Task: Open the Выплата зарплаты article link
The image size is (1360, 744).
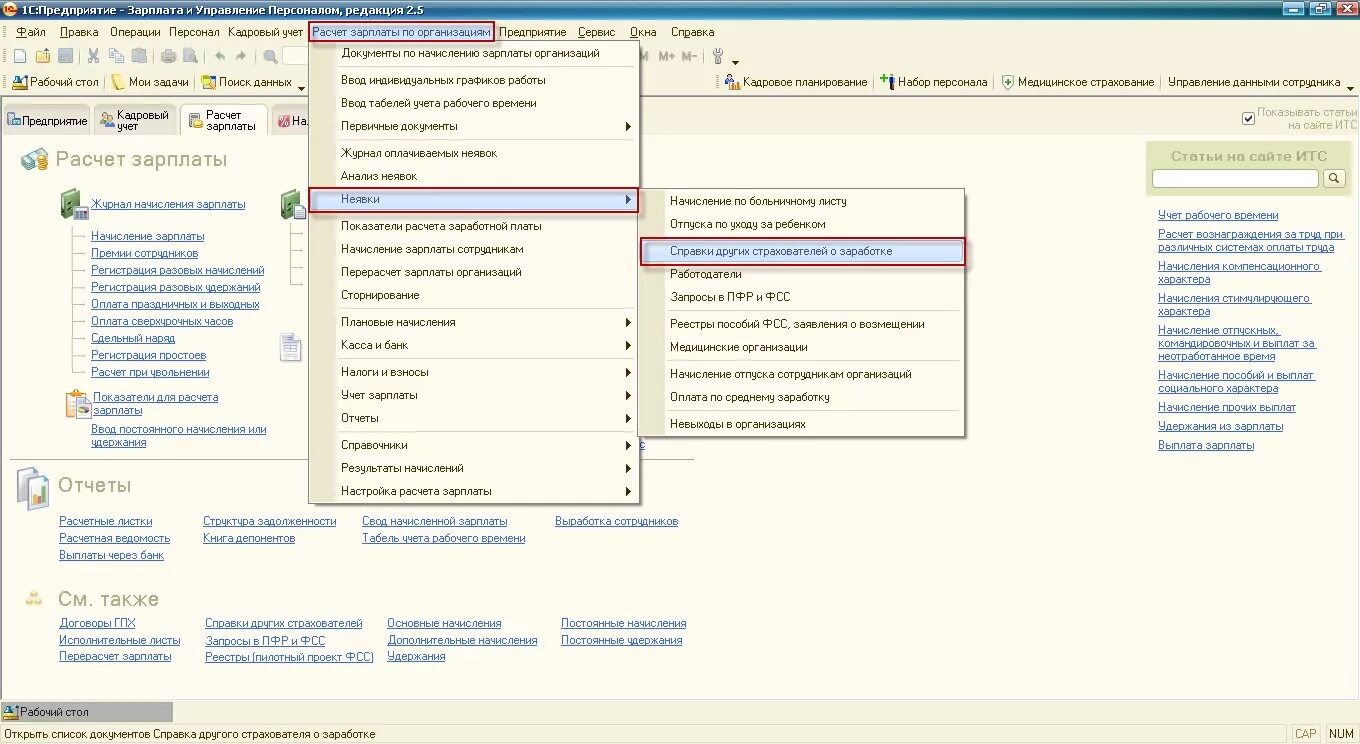Action: coord(1206,445)
